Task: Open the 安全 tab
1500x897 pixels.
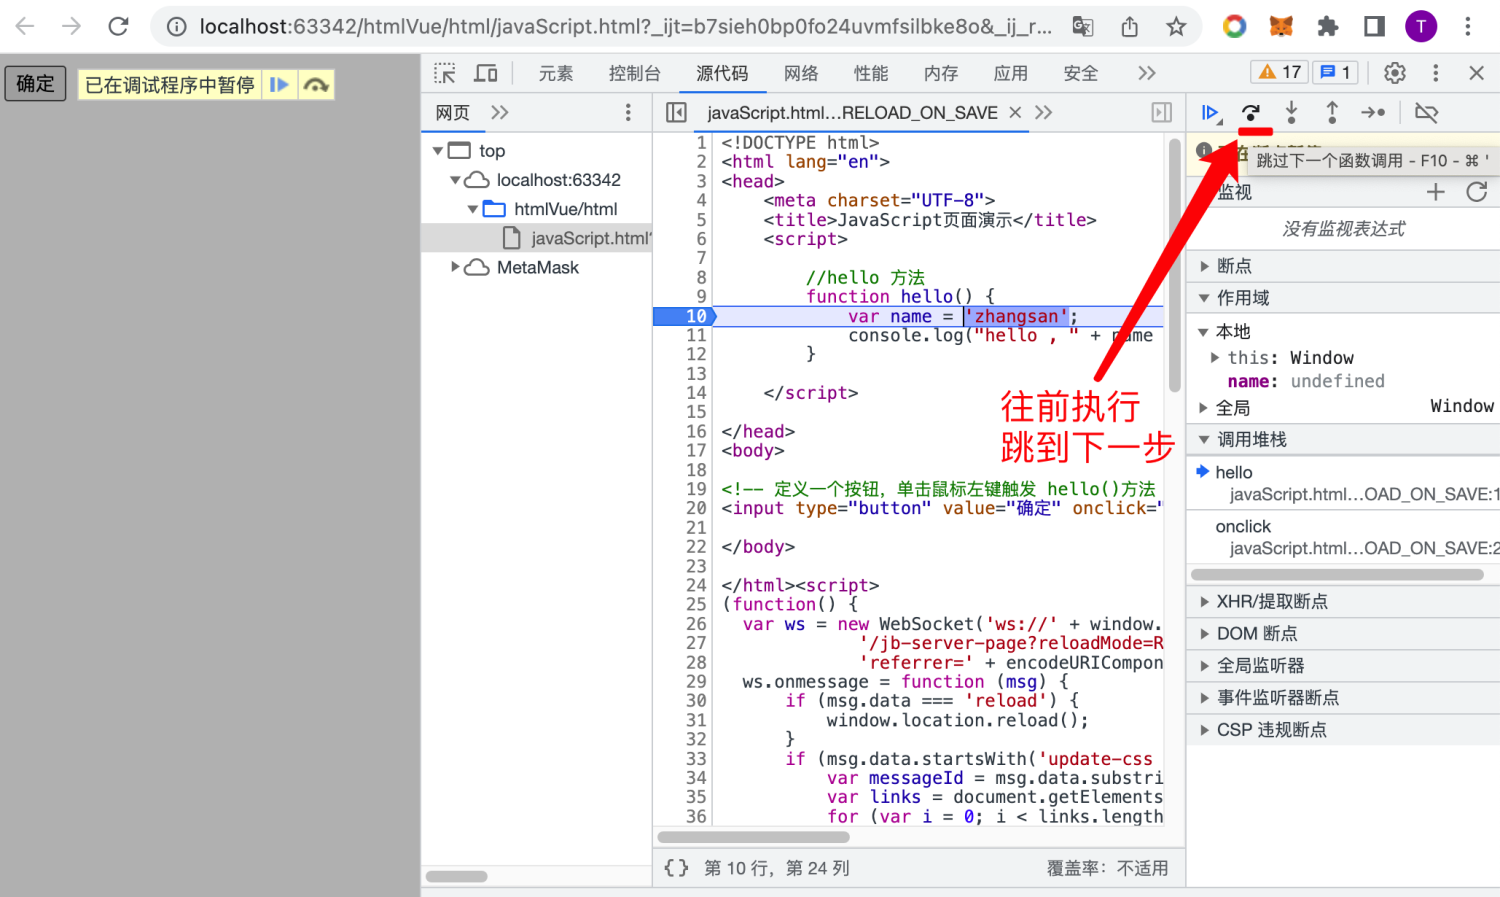Action: click(1081, 73)
